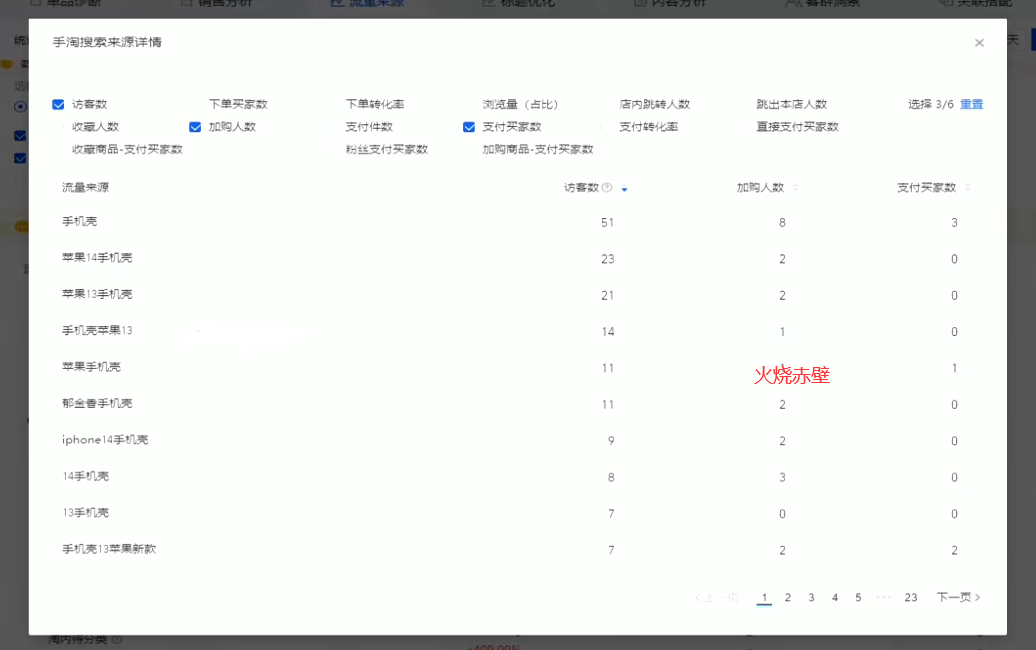Viewport: 1036px width, 650px height.
Task: Go to page 1 in pagination
Action: pyautogui.click(x=764, y=597)
